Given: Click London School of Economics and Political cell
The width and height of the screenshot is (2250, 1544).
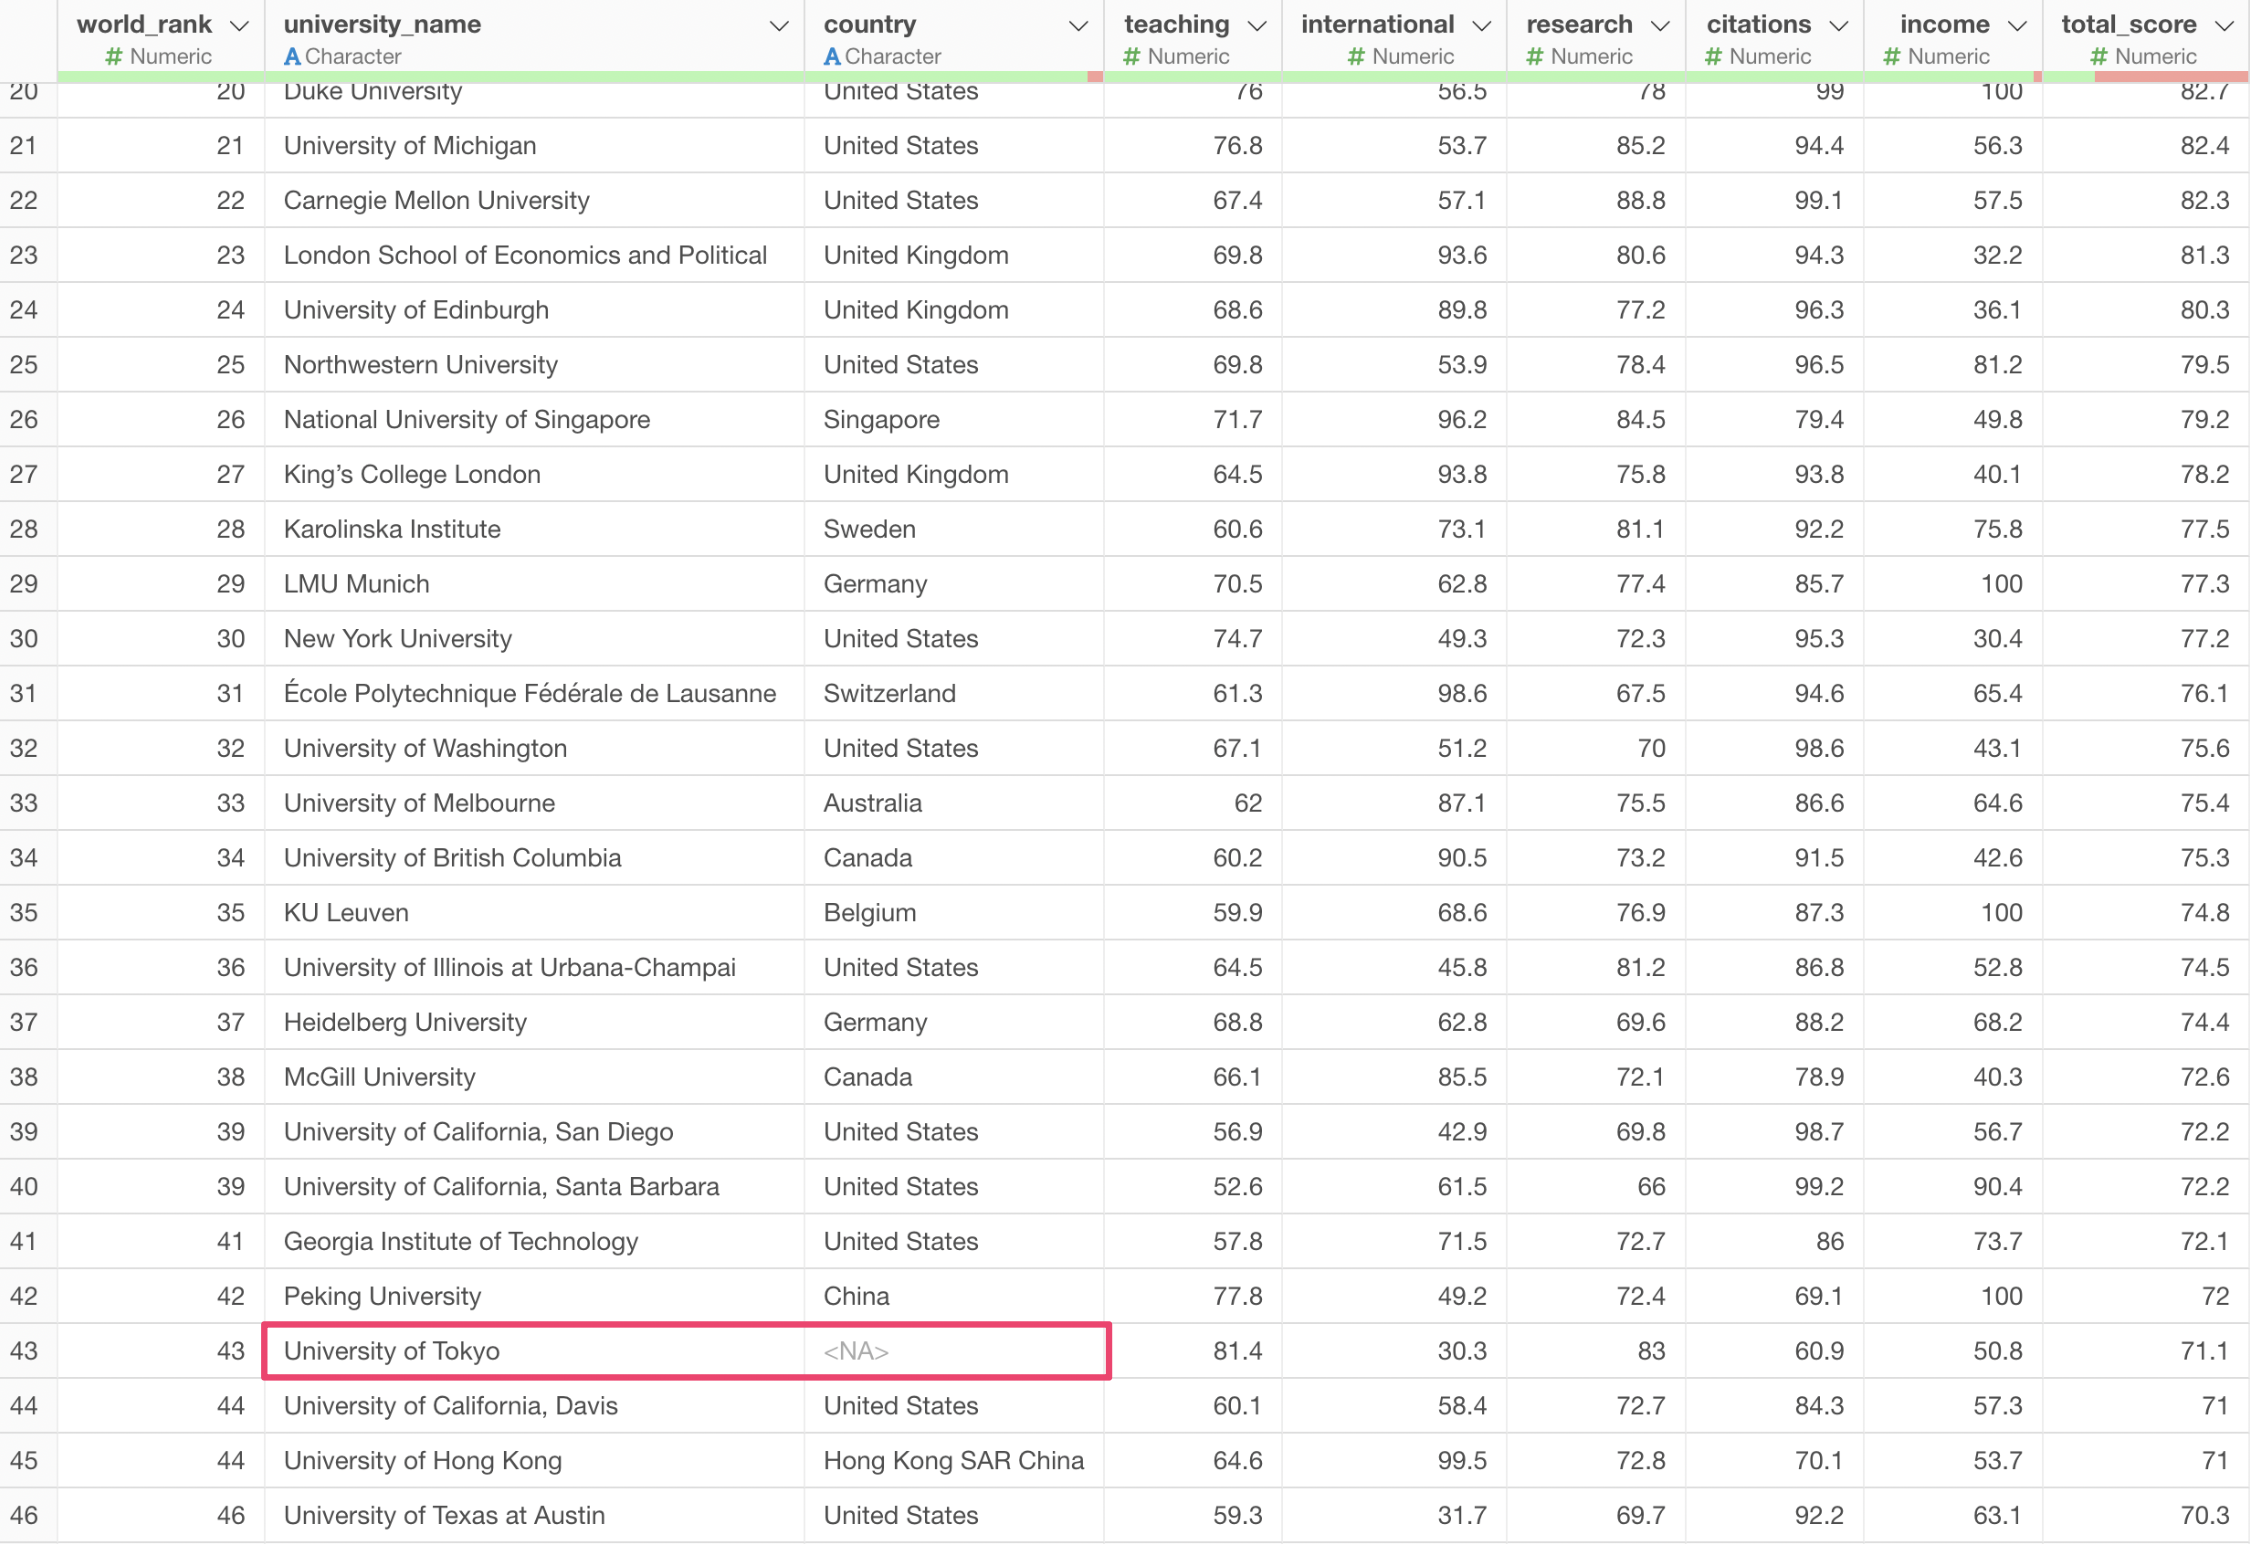Looking at the screenshot, I should [x=534, y=255].
